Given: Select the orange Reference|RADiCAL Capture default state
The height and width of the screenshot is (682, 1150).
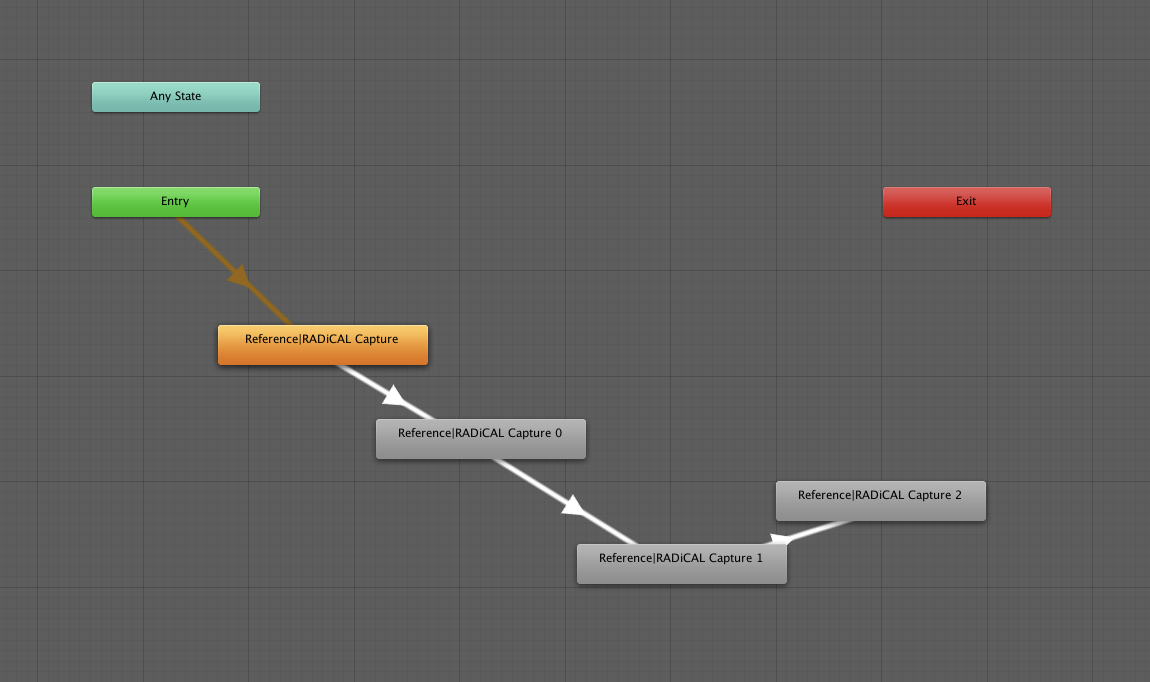Looking at the screenshot, I should [x=323, y=345].
